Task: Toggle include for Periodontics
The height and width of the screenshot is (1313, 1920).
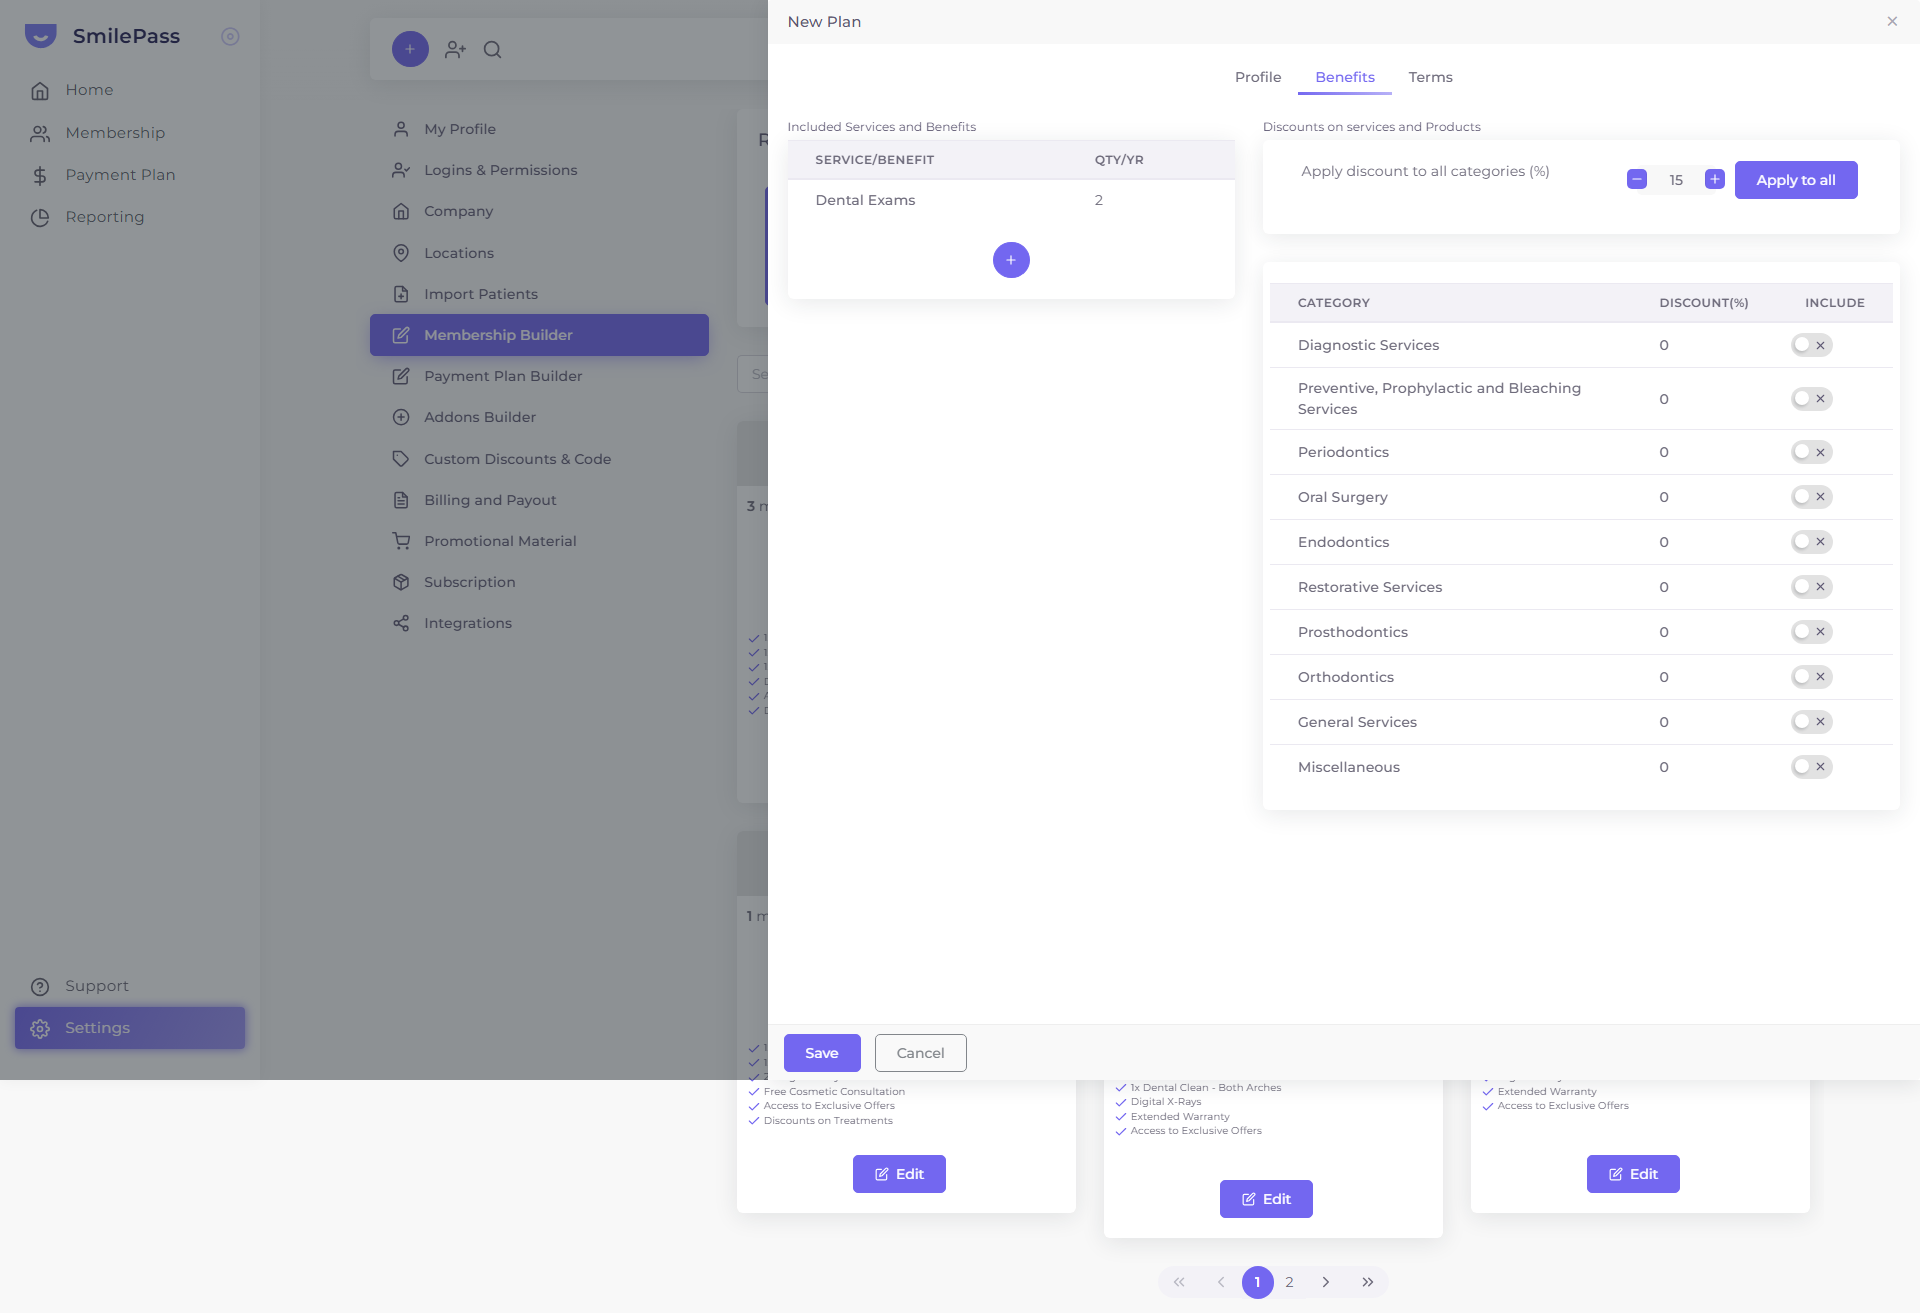Action: tap(1811, 452)
